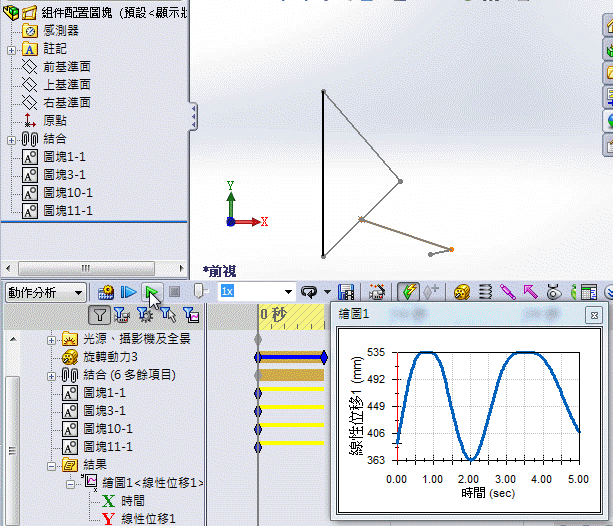Close the 繪圖1 plot window
Screen dimensions: 613x526
pos(594,315)
